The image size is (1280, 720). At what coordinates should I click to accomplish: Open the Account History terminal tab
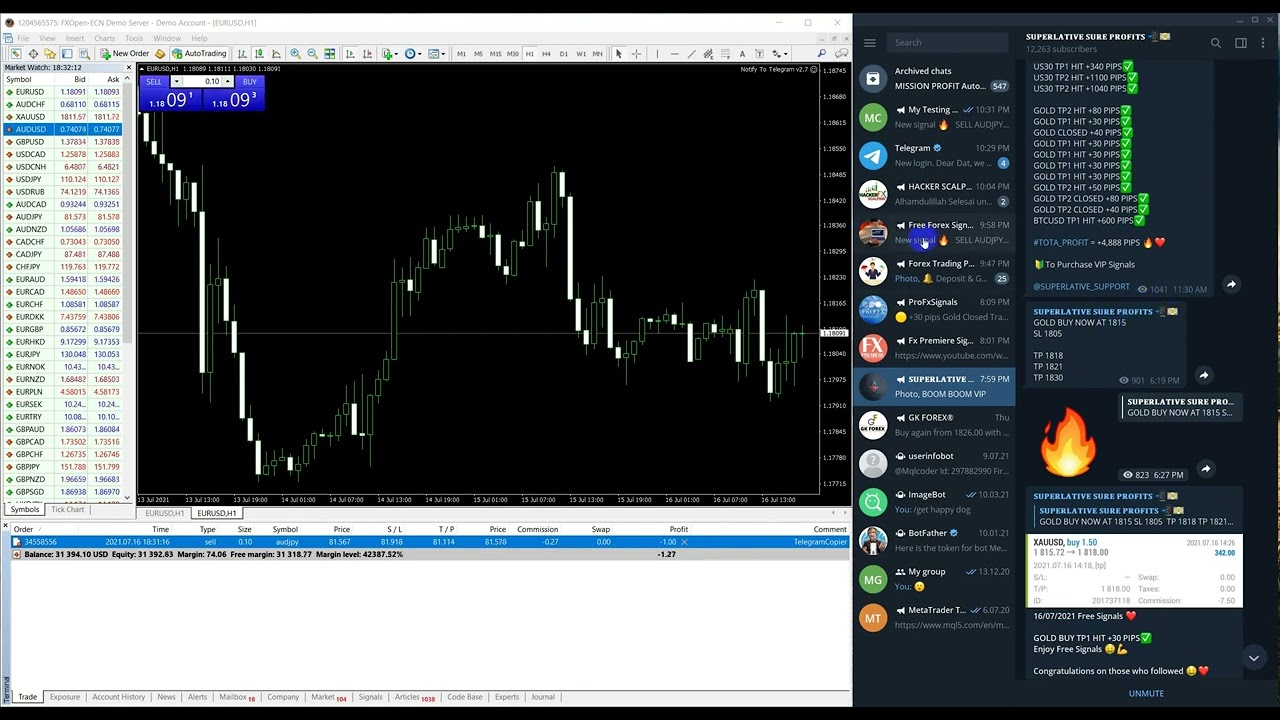[119, 697]
